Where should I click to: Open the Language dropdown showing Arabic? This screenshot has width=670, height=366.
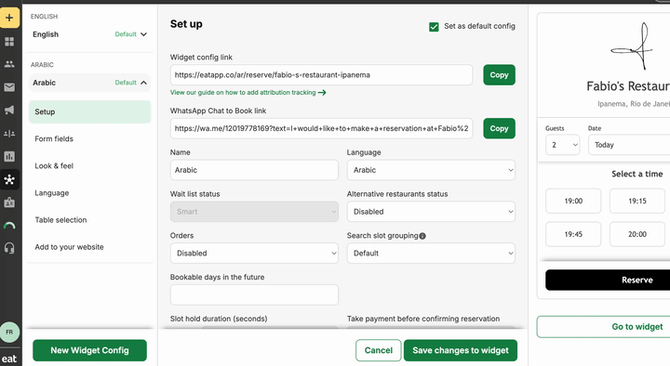click(431, 170)
